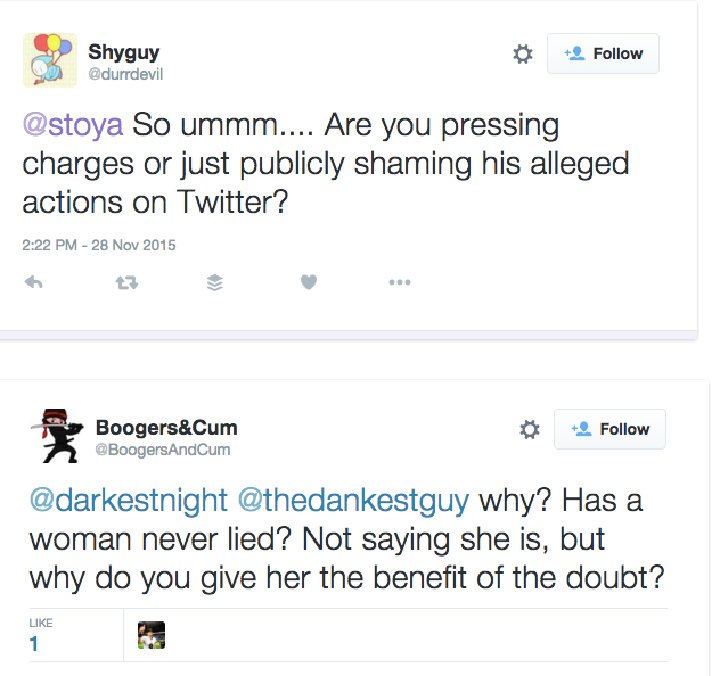Viewport: 720px width, 676px height.
Task: Open Shyguy's balloon profile avatar
Action: [x=50, y=60]
